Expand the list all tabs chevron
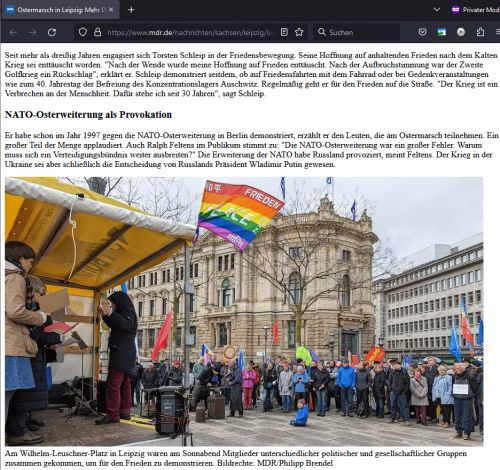The image size is (500, 470). pos(437,10)
